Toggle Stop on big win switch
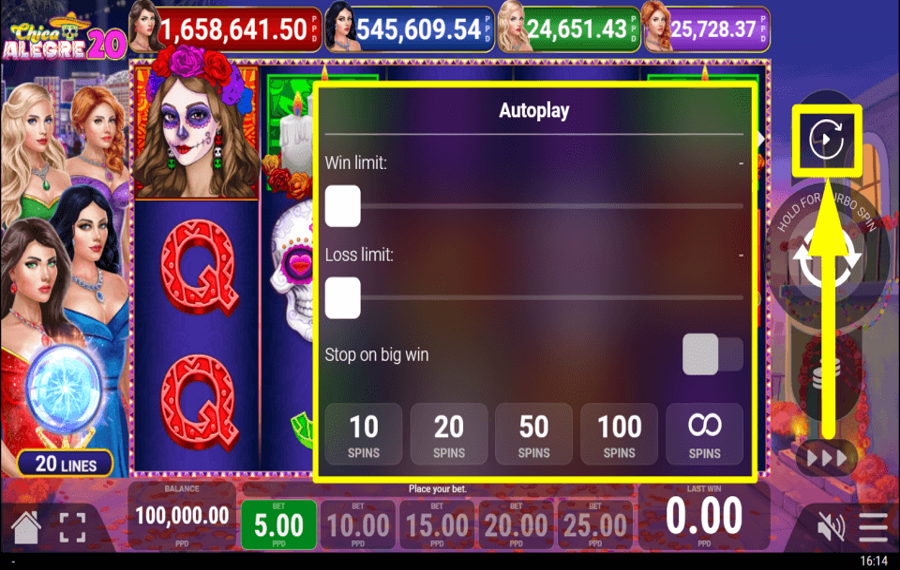 [712, 355]
